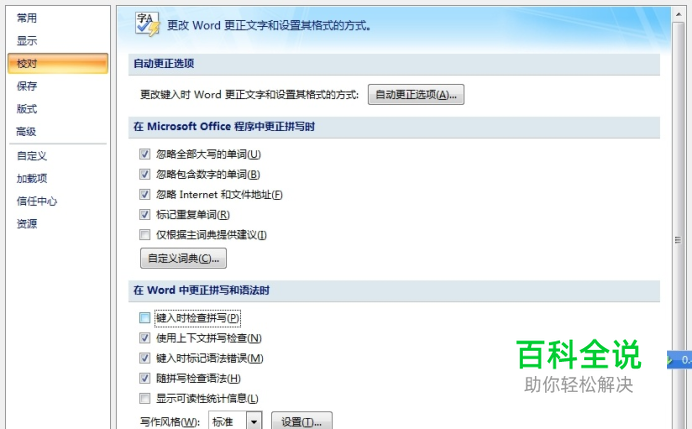Select the 显示 category in sidebar
This screenshot has width=692, height=429.
26,41
